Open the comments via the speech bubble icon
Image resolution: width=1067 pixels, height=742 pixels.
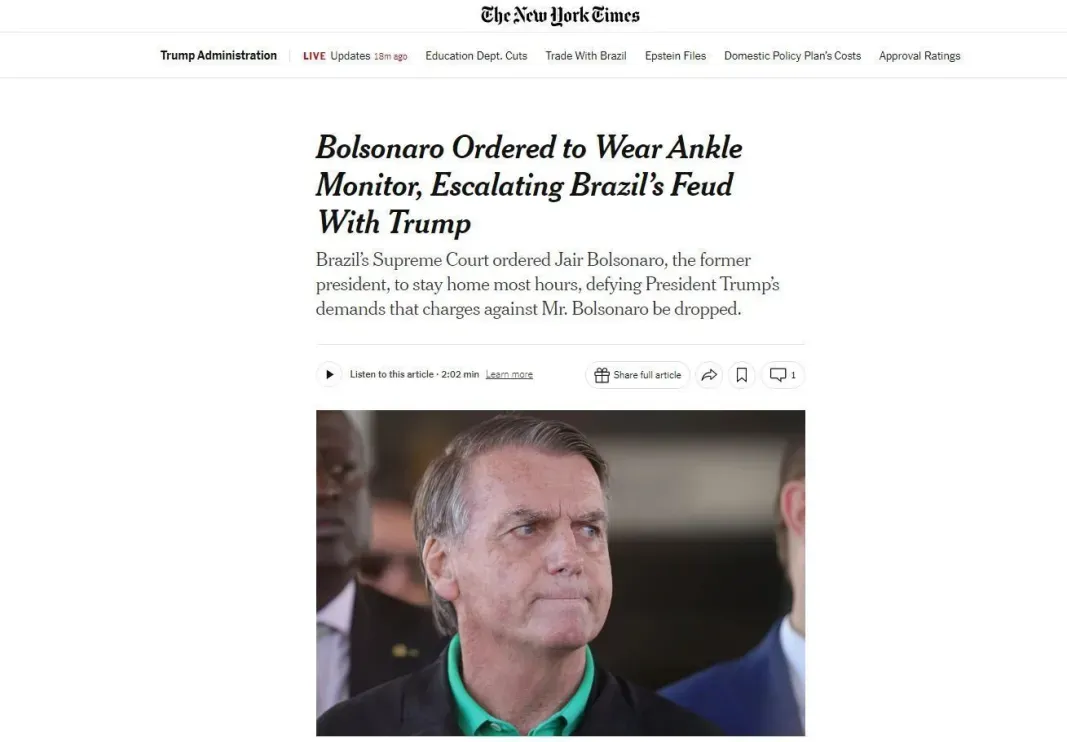780,374
